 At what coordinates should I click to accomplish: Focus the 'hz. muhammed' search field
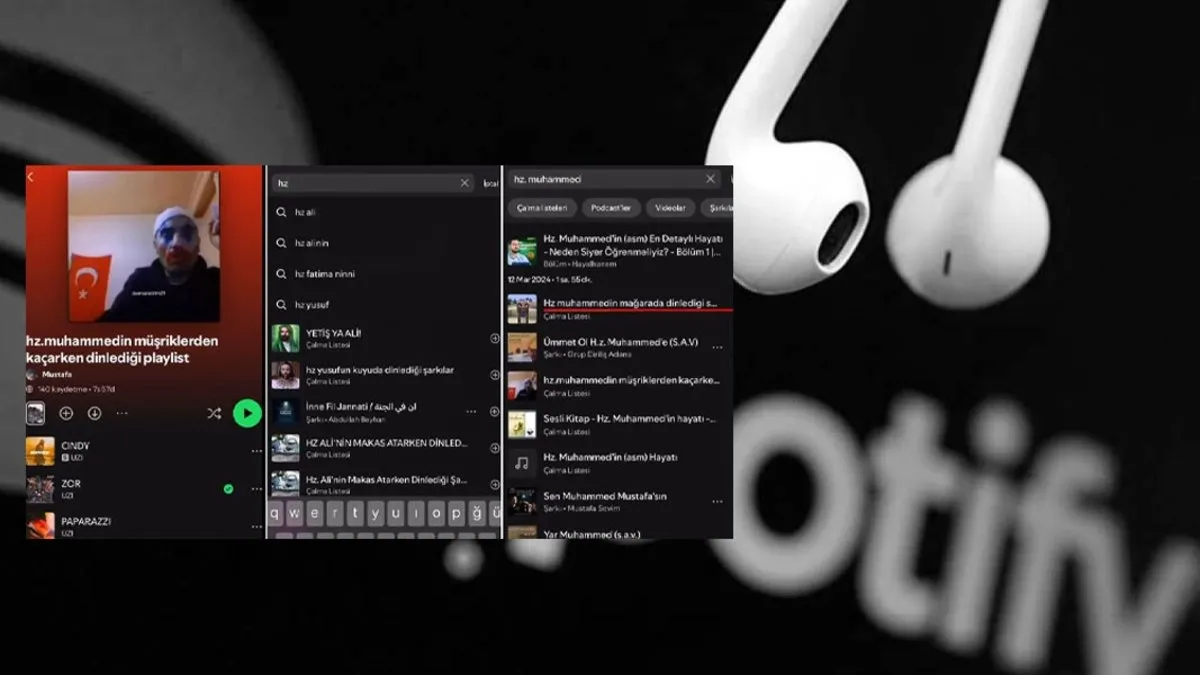[x=612, y=179]
